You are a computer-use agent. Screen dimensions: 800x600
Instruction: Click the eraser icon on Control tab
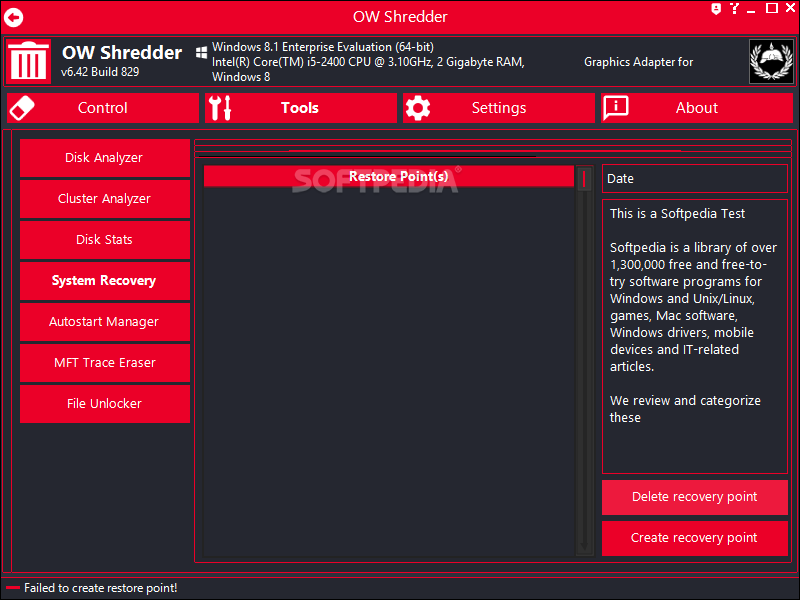(22, 108)
